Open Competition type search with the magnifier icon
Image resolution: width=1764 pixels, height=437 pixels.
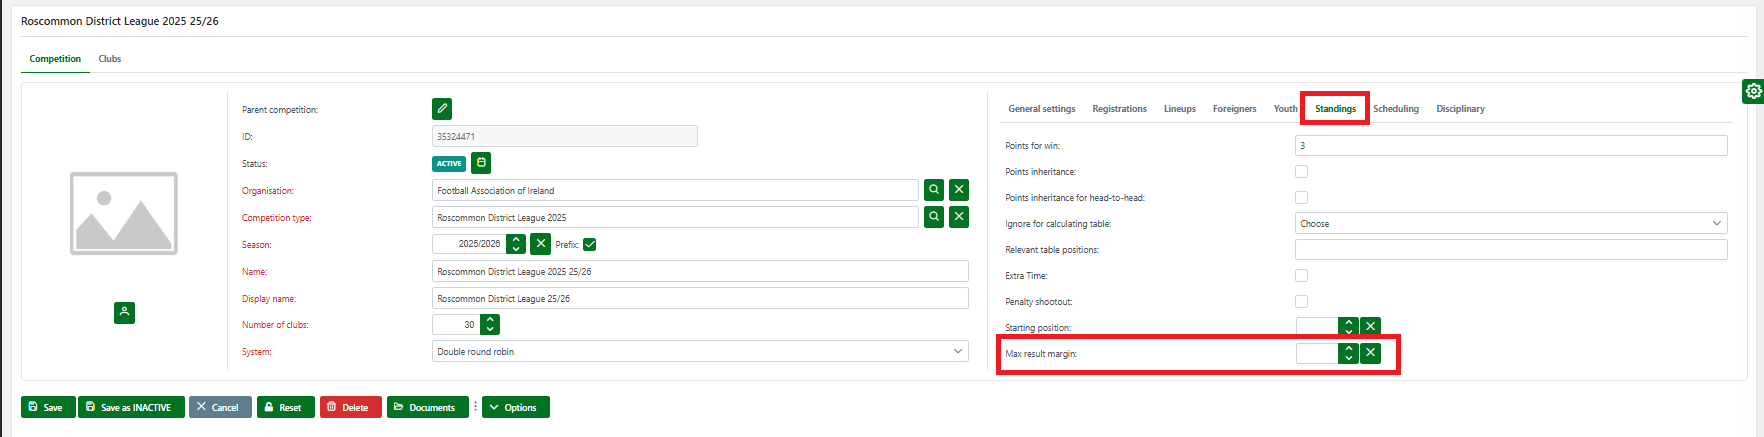(933, 217)
